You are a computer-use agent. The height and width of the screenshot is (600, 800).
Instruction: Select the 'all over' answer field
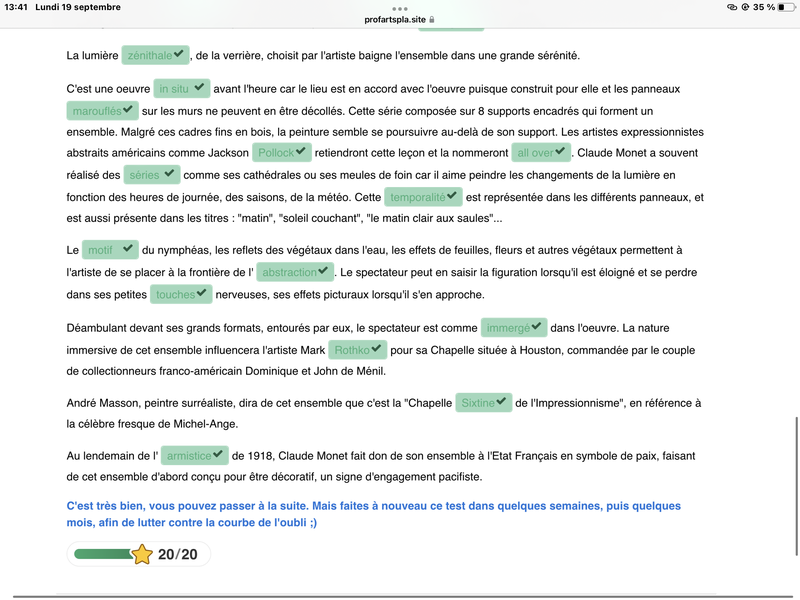(541, 153)
